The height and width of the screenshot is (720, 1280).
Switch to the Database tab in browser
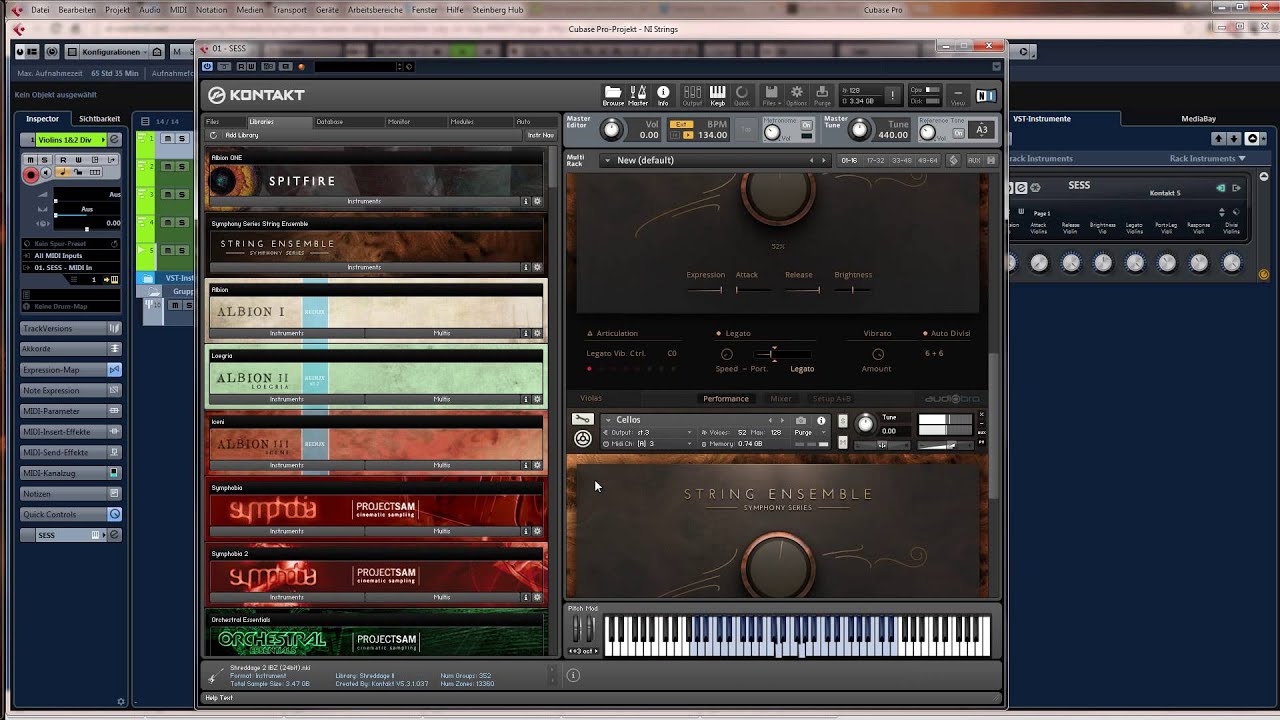coord(330,122)
